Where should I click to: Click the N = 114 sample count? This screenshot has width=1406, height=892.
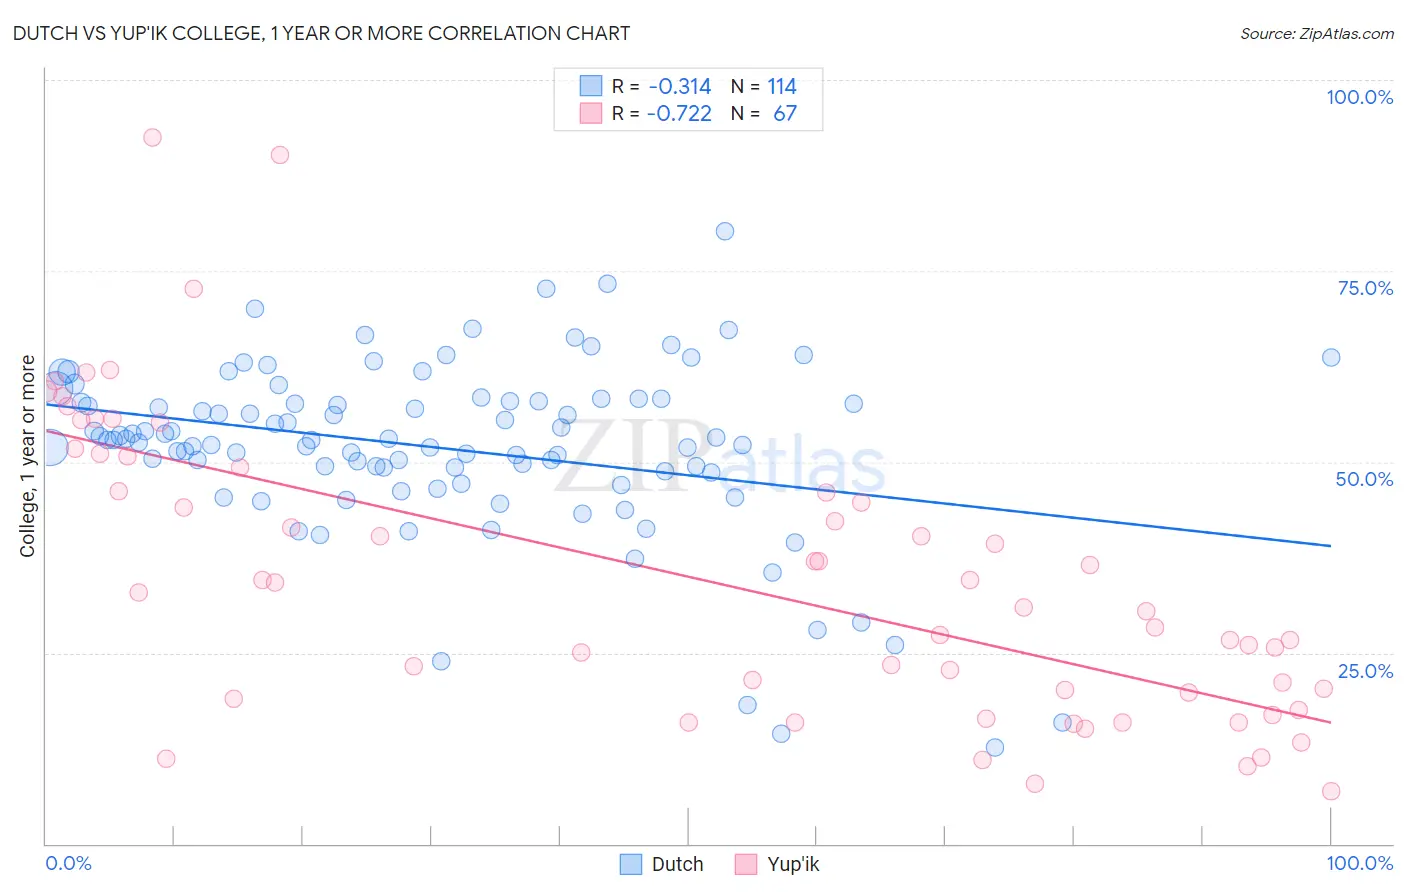point(764,86)
